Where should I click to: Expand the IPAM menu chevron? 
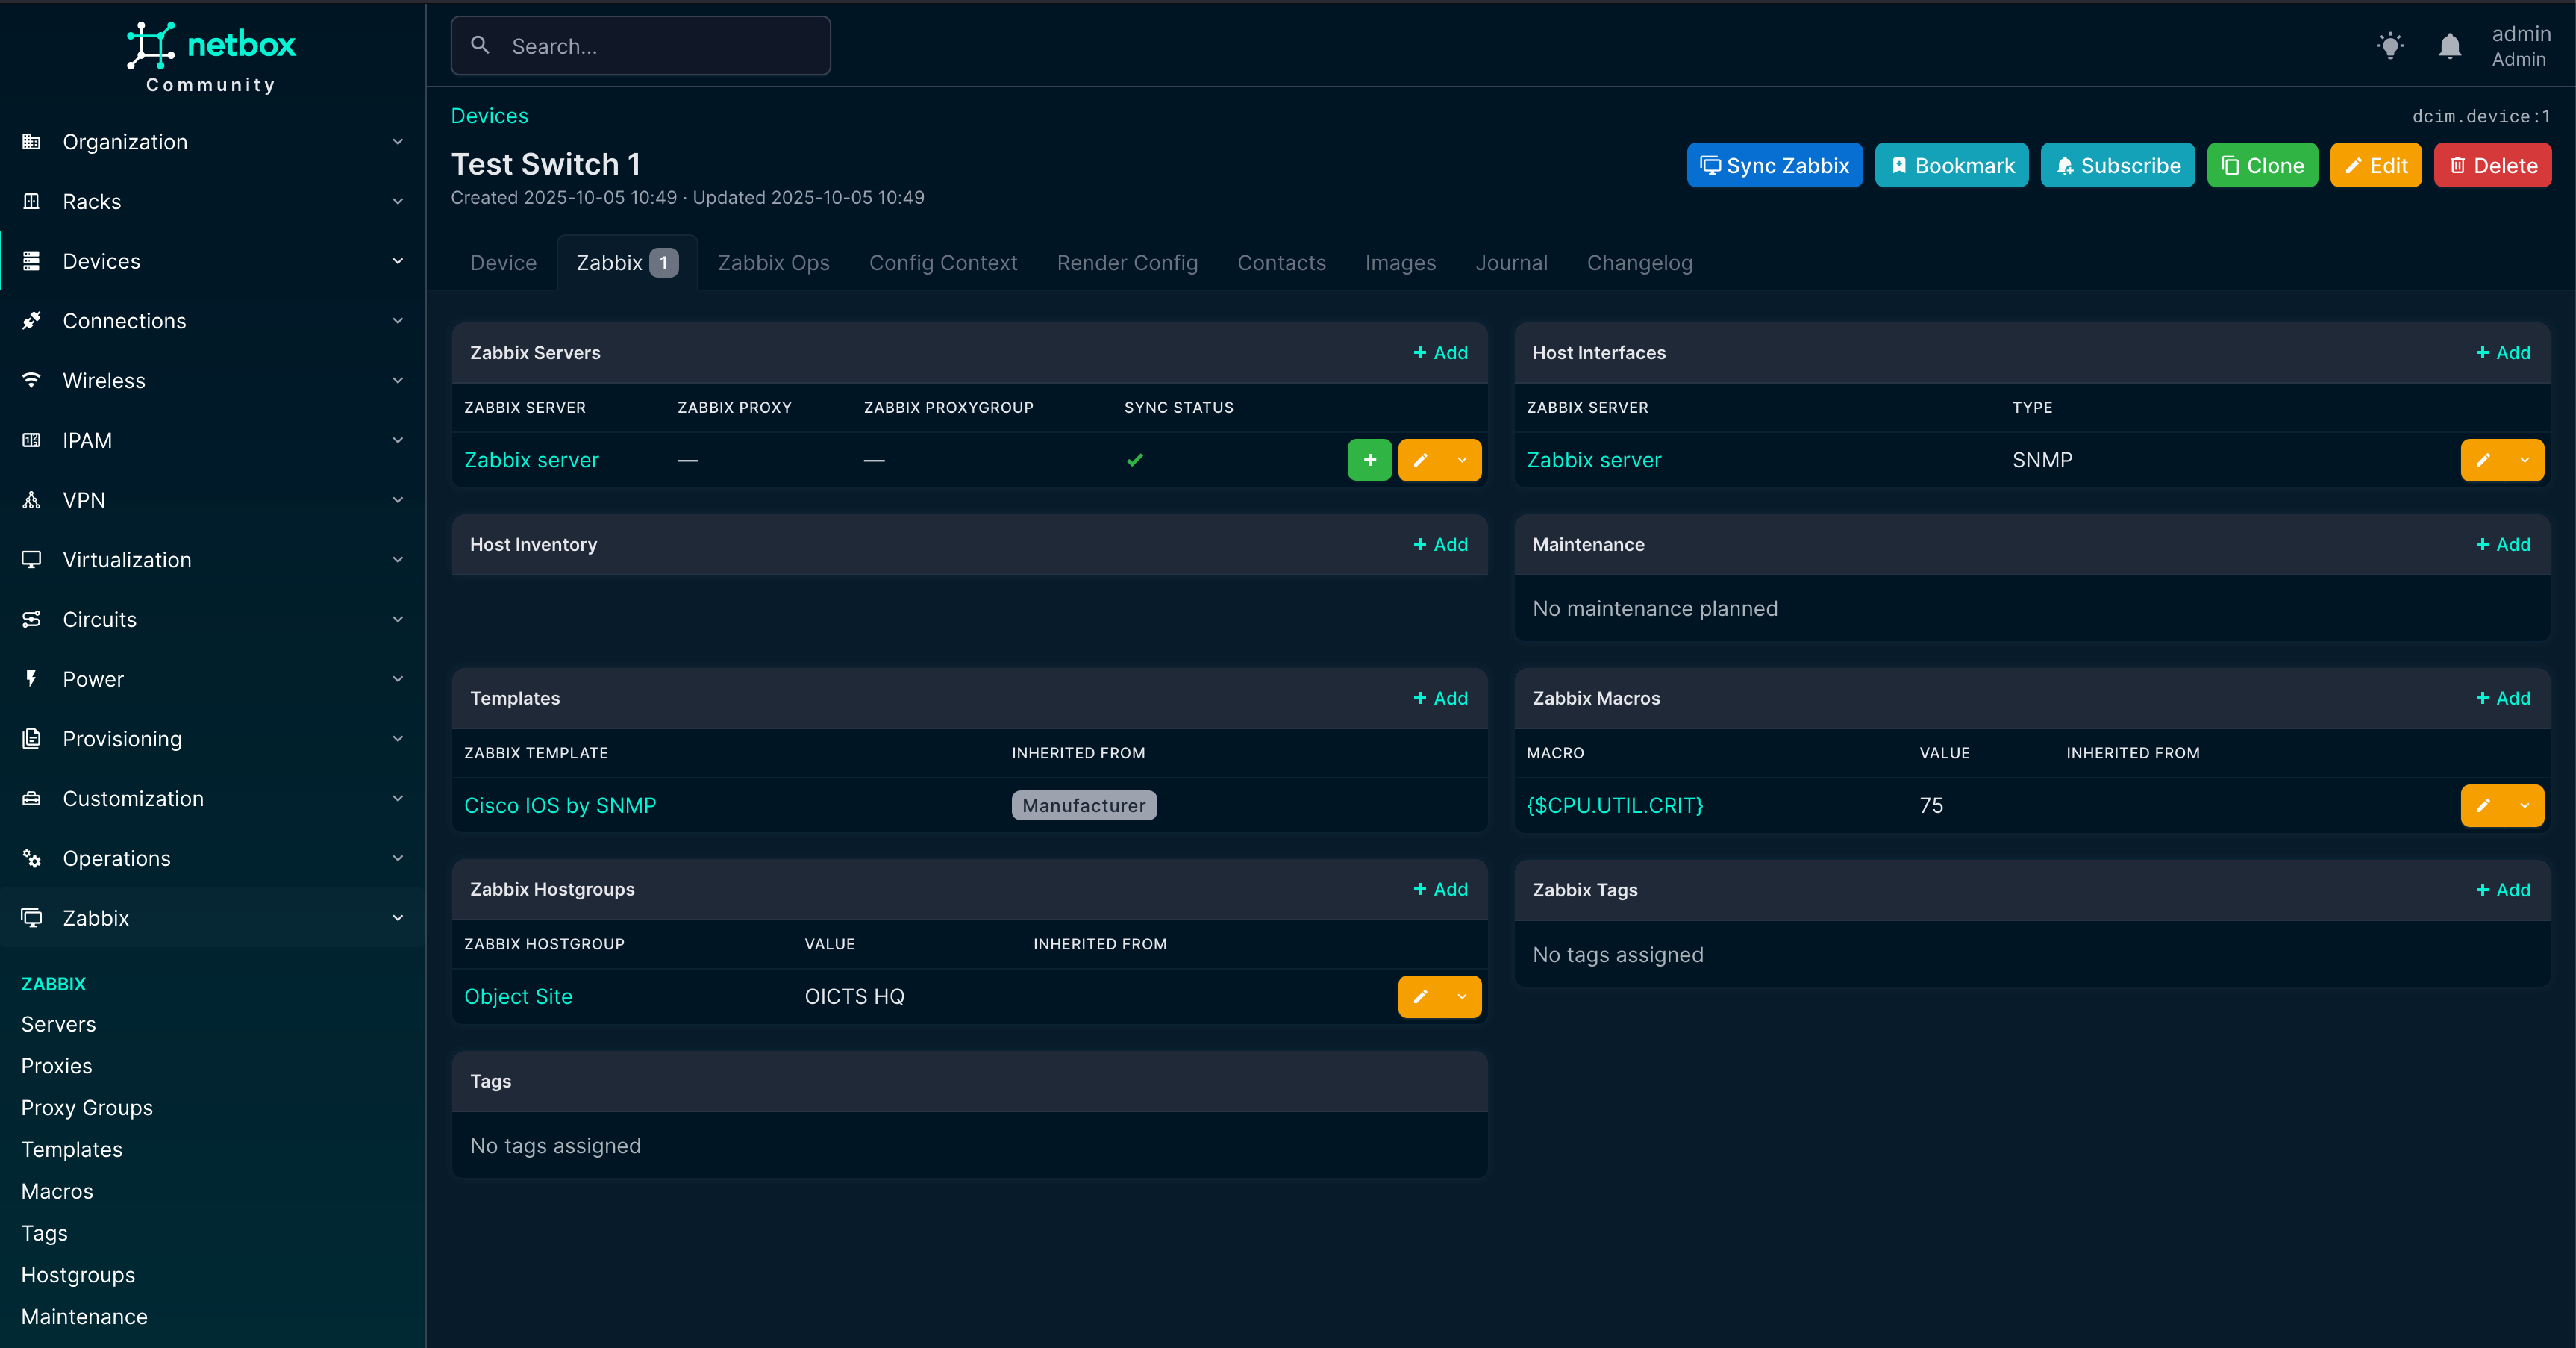tap(398, 440)
